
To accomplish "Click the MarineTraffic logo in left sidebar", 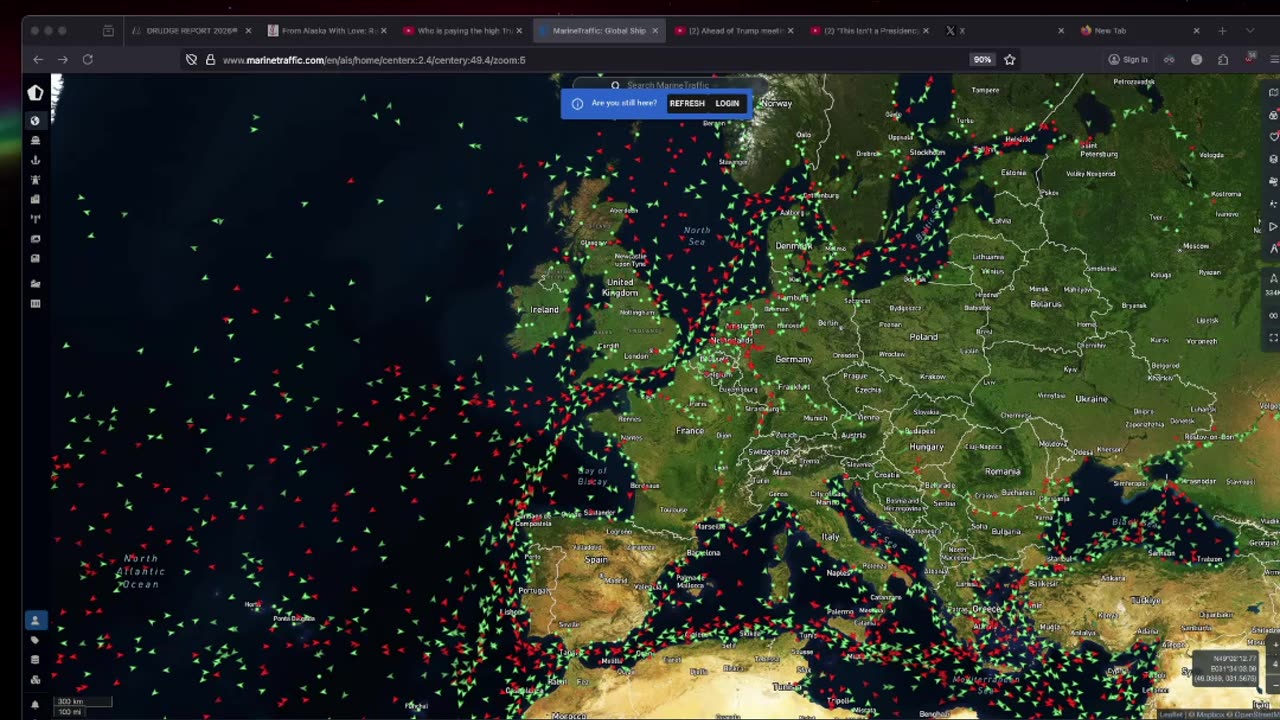I will click(x=35, y=93).
